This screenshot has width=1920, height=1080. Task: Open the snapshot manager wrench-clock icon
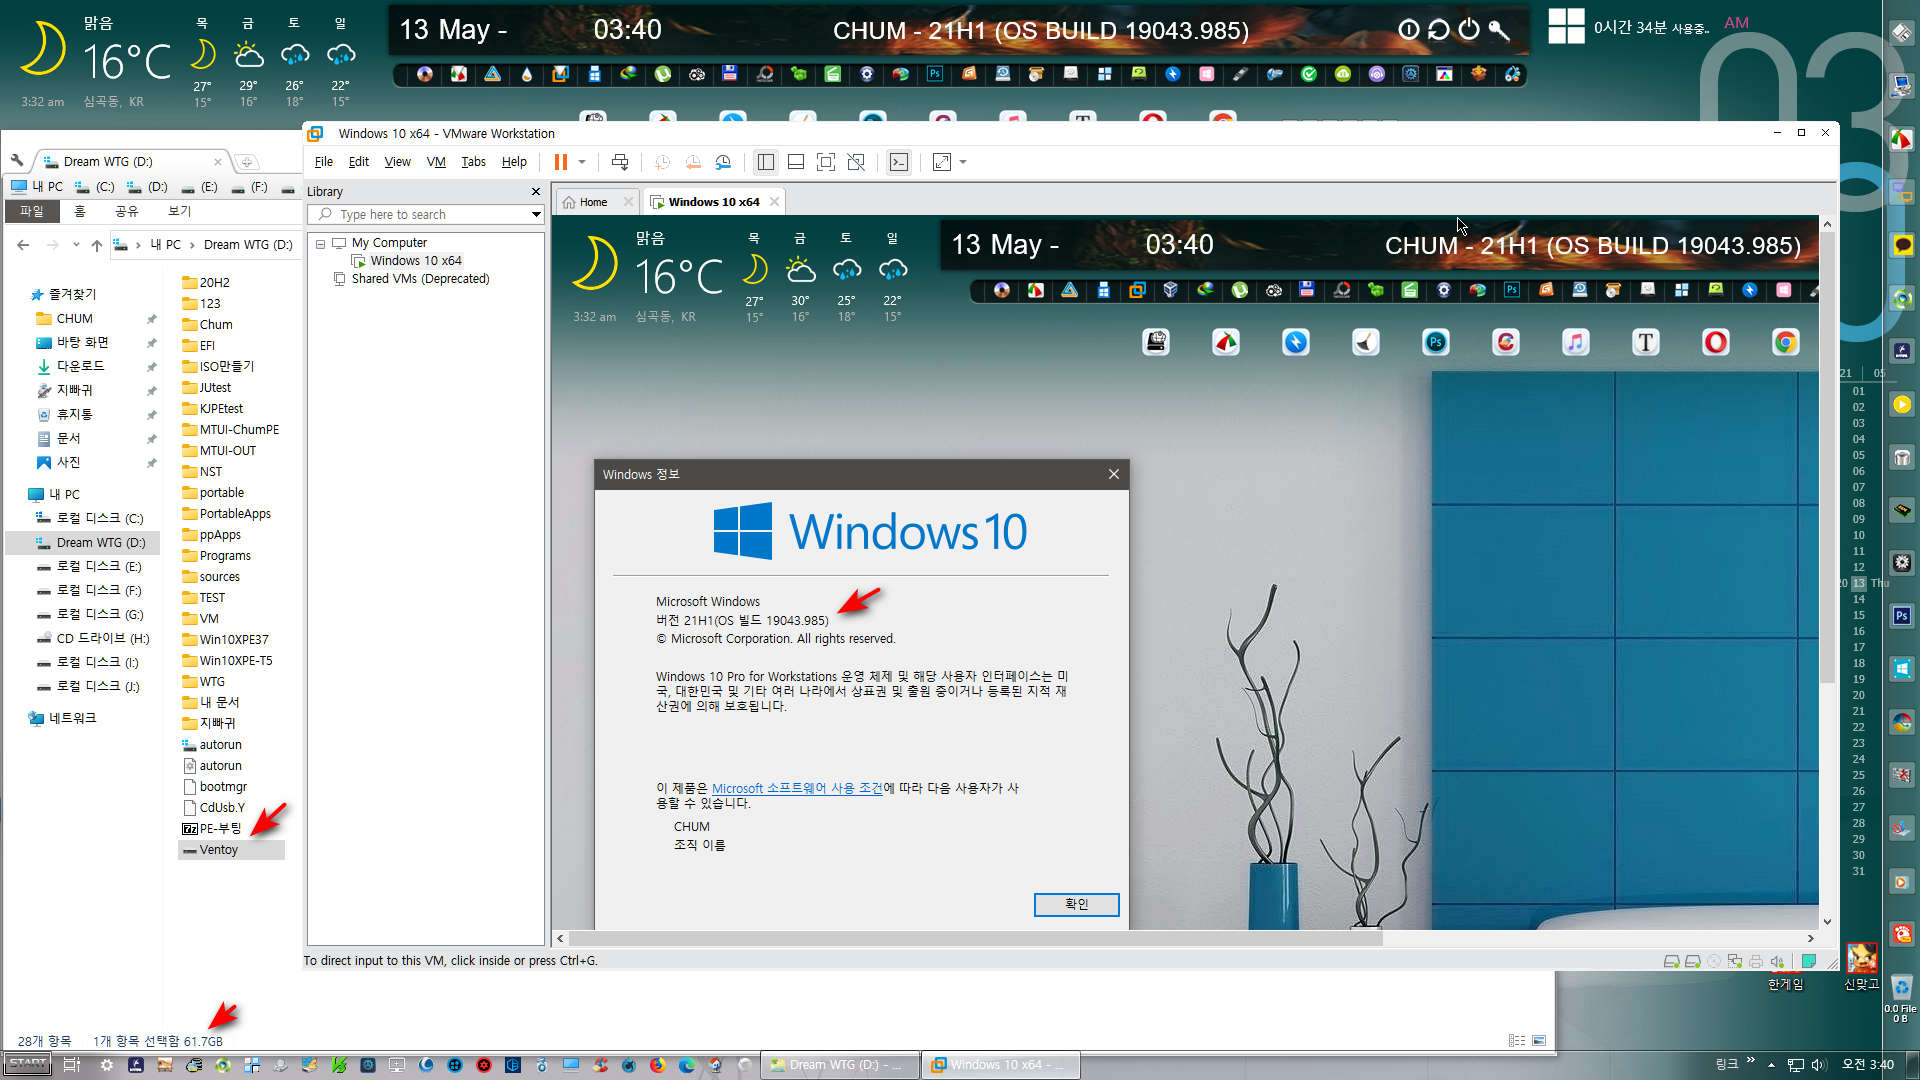723,162
